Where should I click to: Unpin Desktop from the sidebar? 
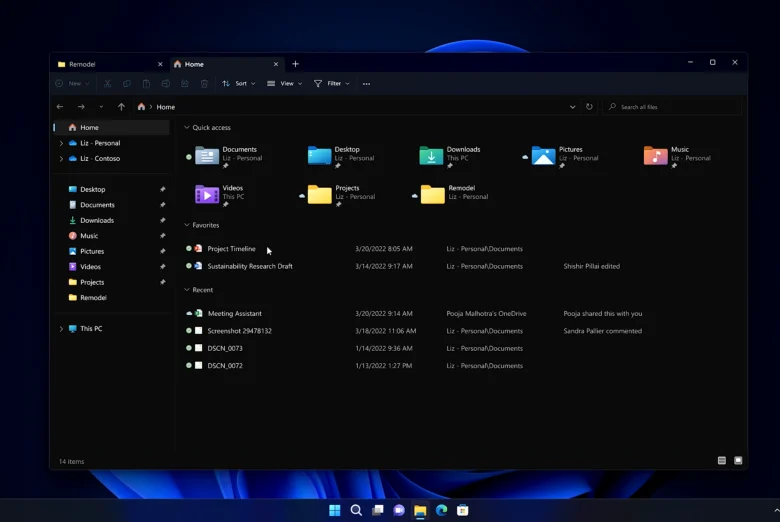pos(163,189)
